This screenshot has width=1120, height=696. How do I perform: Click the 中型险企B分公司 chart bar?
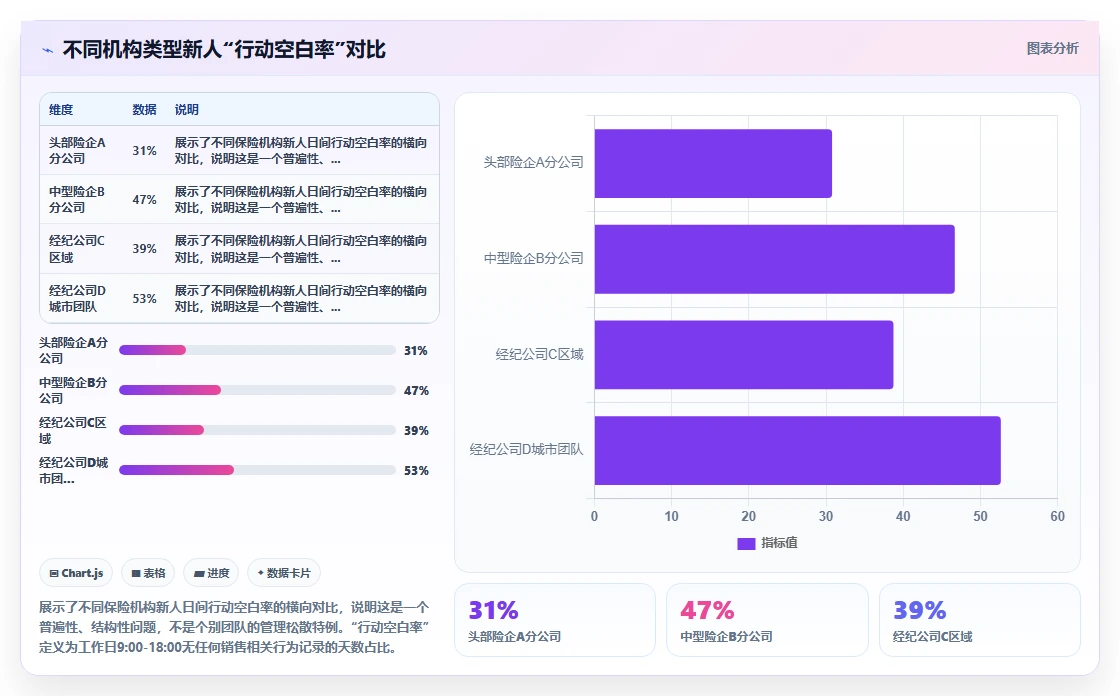pyautogui.click(x=774, y=259)
